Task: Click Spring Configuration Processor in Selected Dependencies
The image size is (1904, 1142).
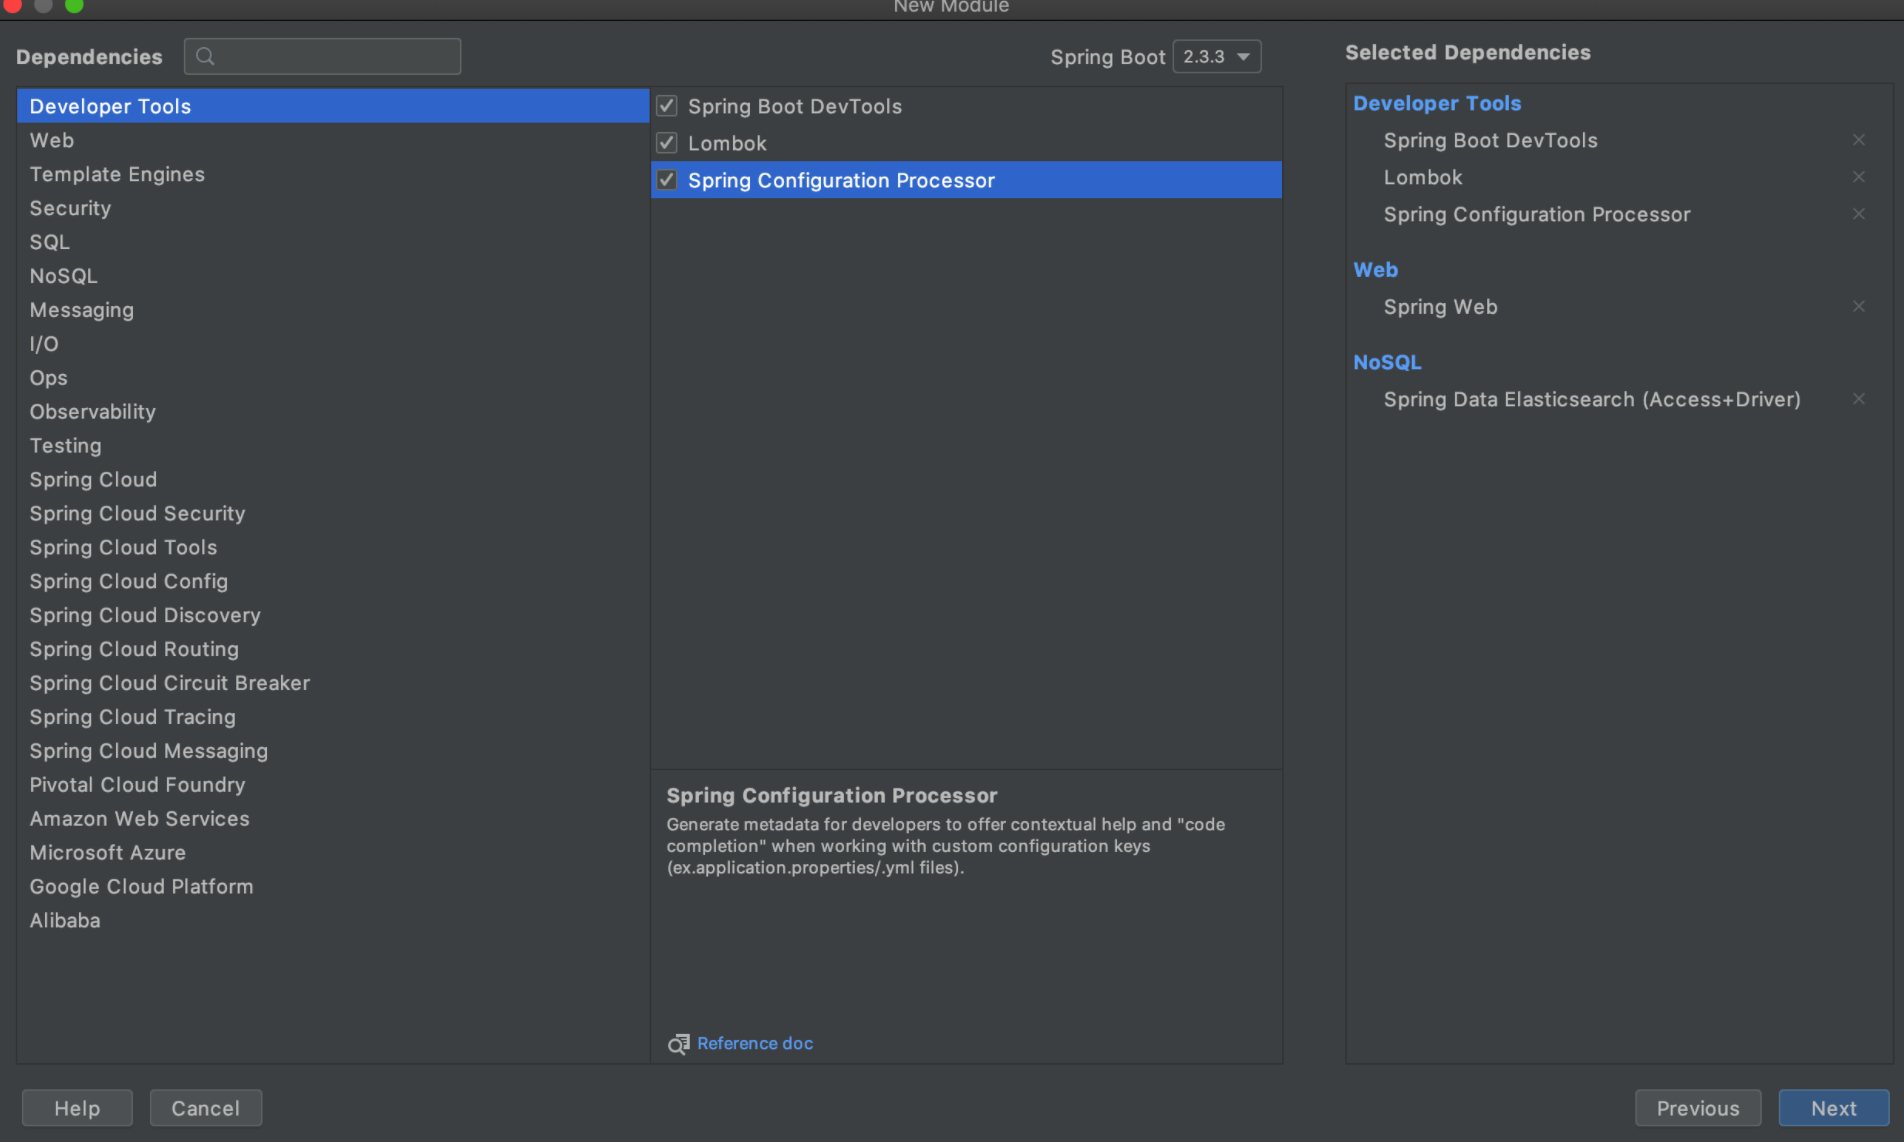Action: [1537, 214]
